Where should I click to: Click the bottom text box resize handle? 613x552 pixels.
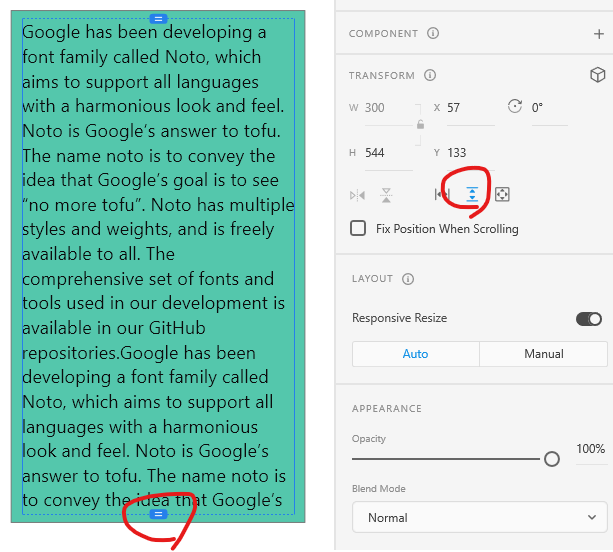(158, 514)
